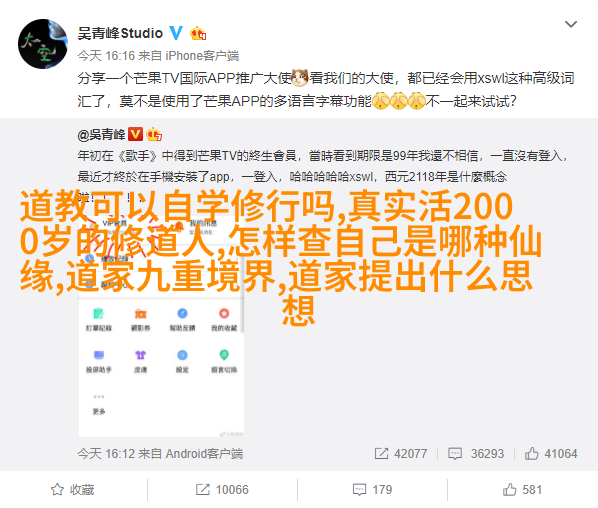Open the 吴青峰Studio username link
This screenshot has height=508, width=598.
(x=120, y=34)
